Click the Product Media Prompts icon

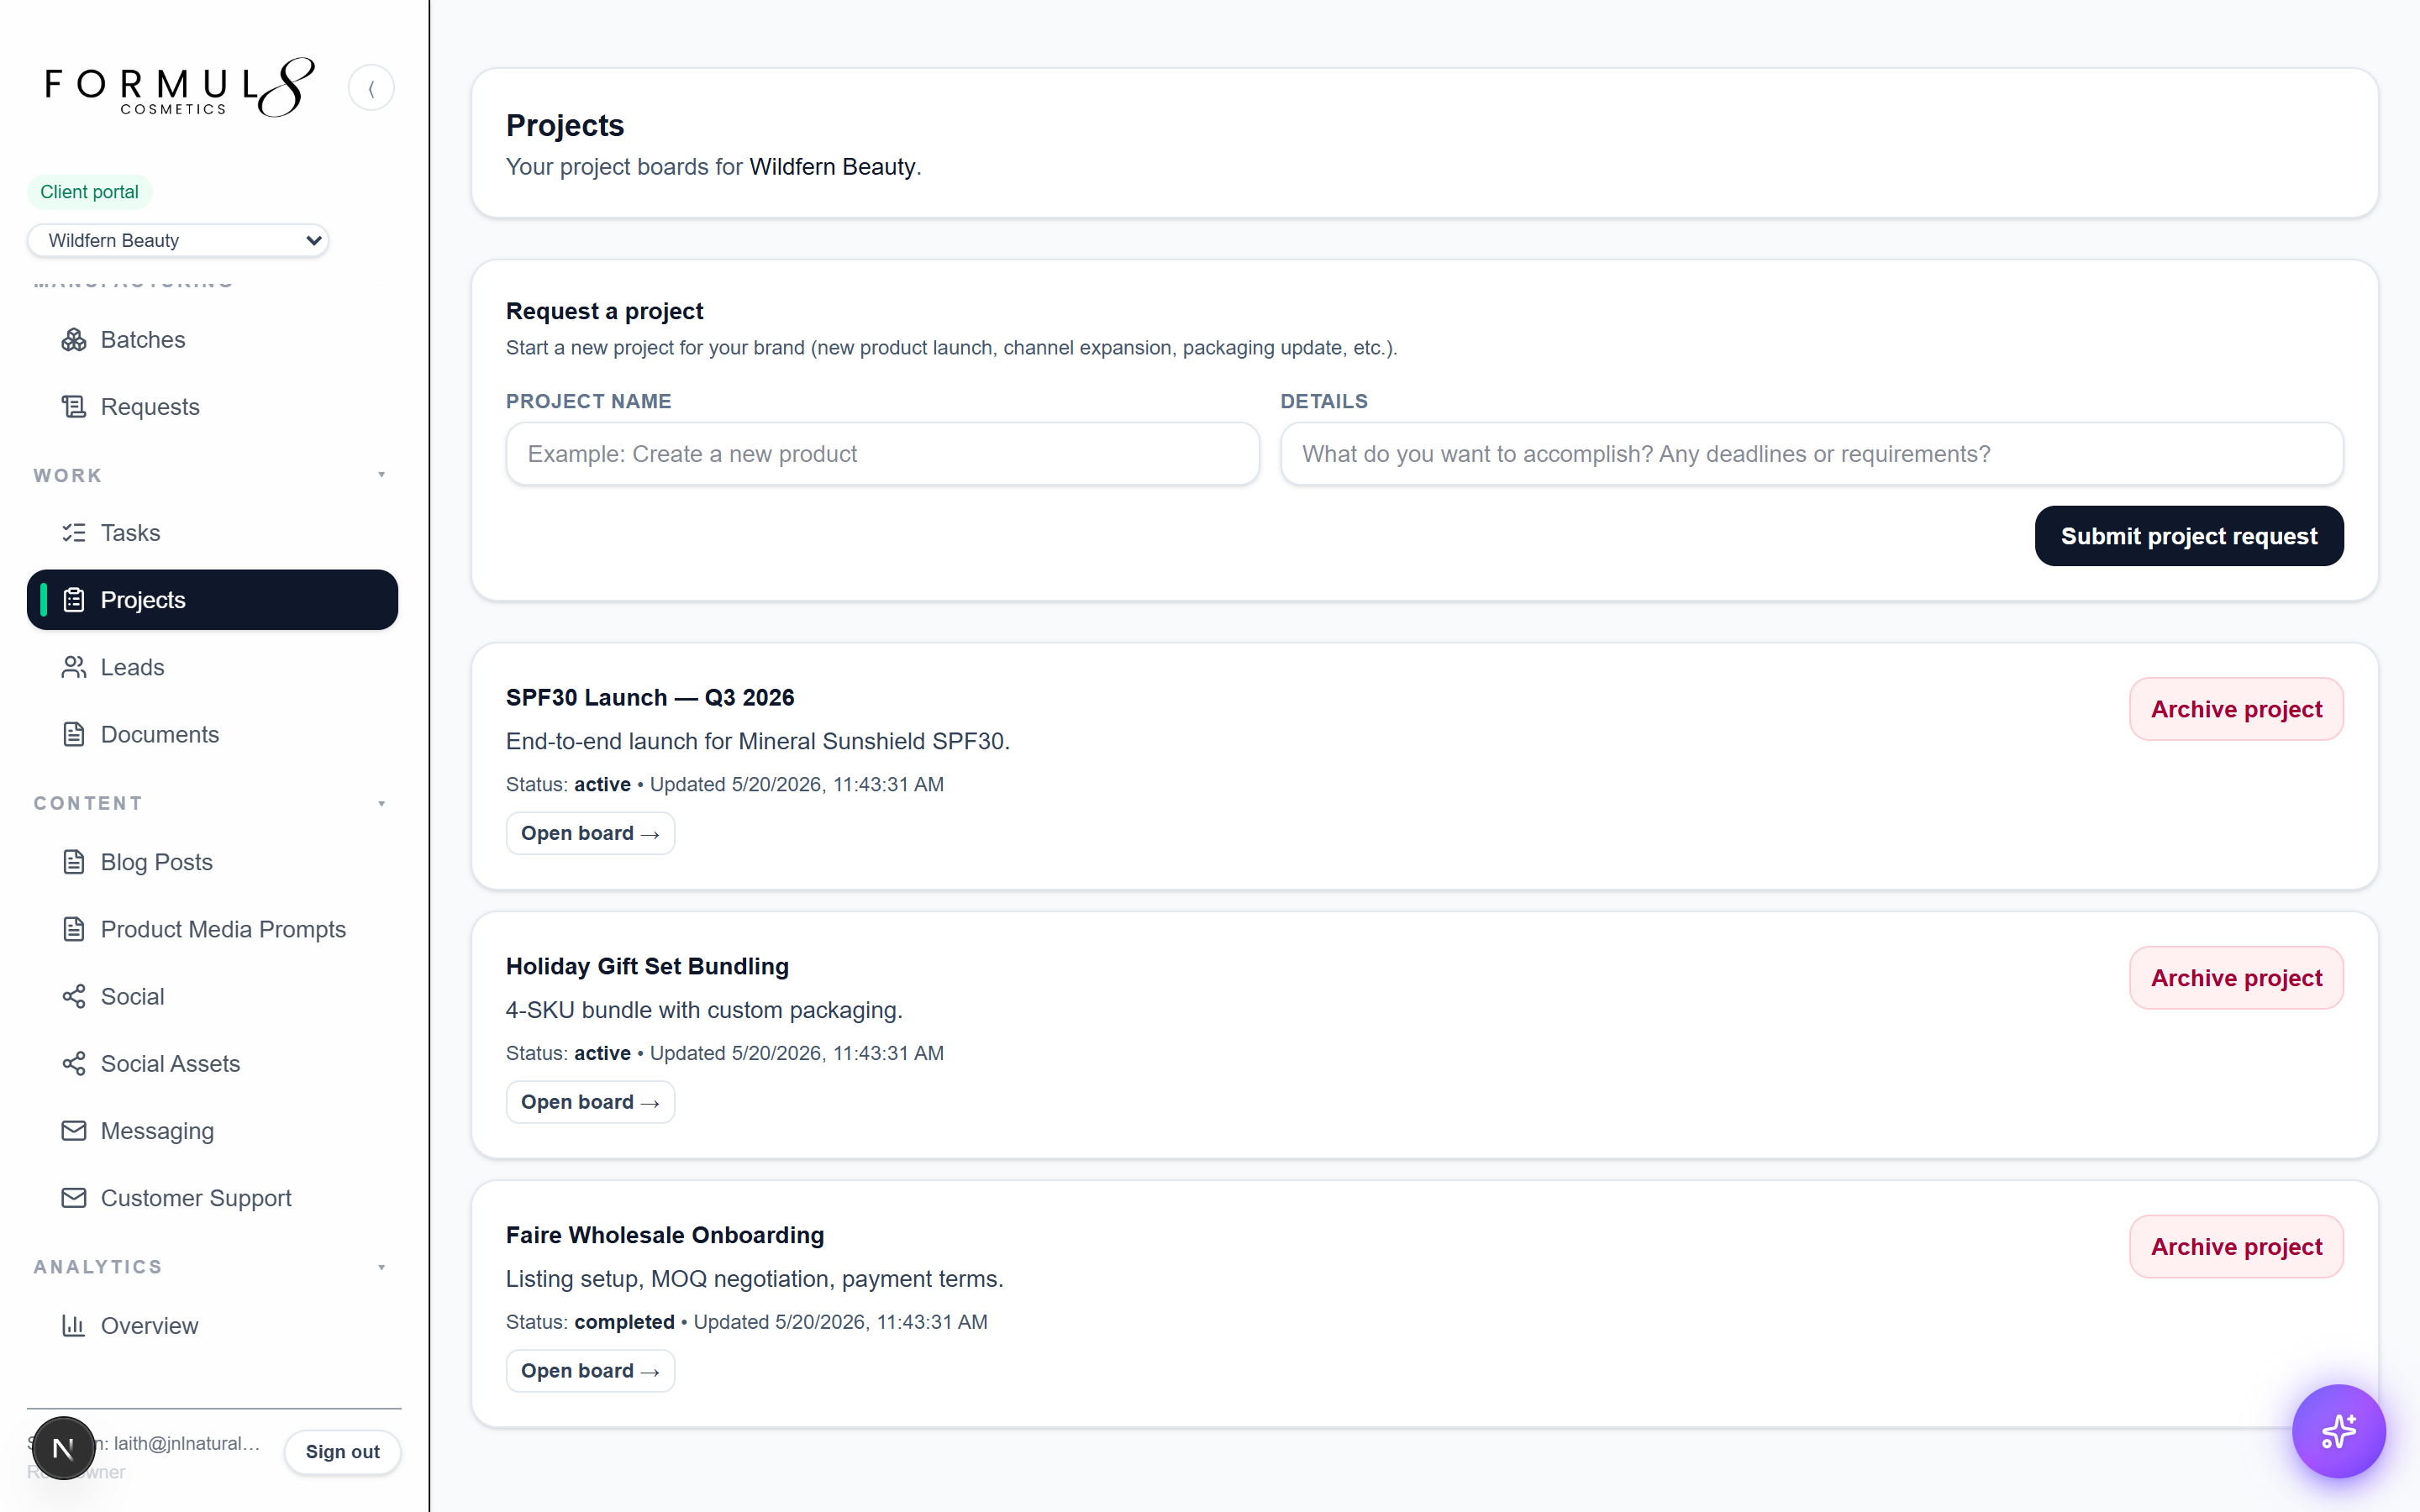pos(74,929)
